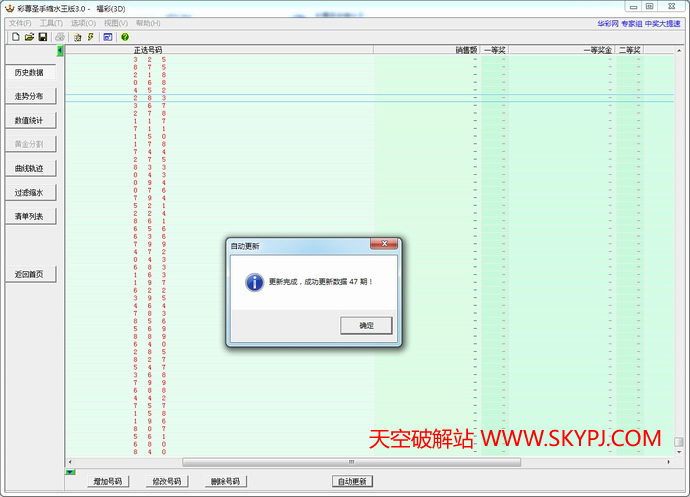The height and width of the screenshot is (497, 690).
Task: Open 过滤缩水 from the sidebar
Action: click(x=29, y=192)
